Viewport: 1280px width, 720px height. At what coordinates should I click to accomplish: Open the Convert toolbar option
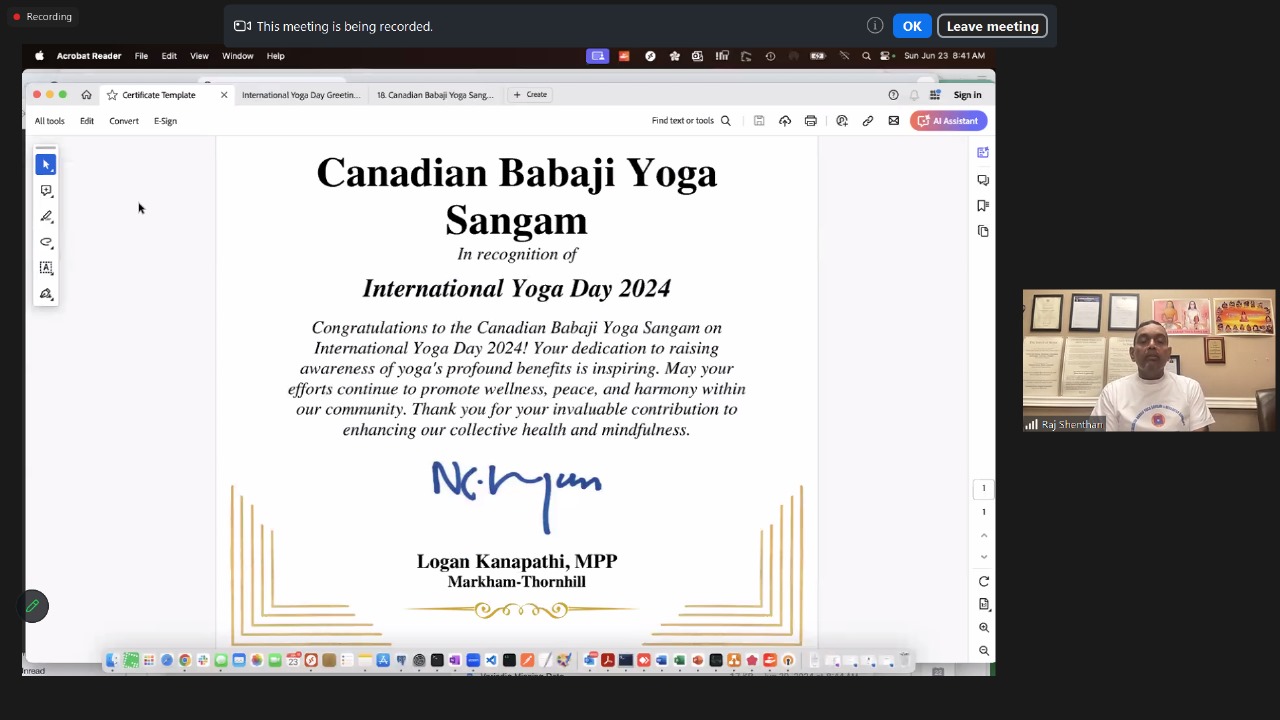click(x=124, y=121)
